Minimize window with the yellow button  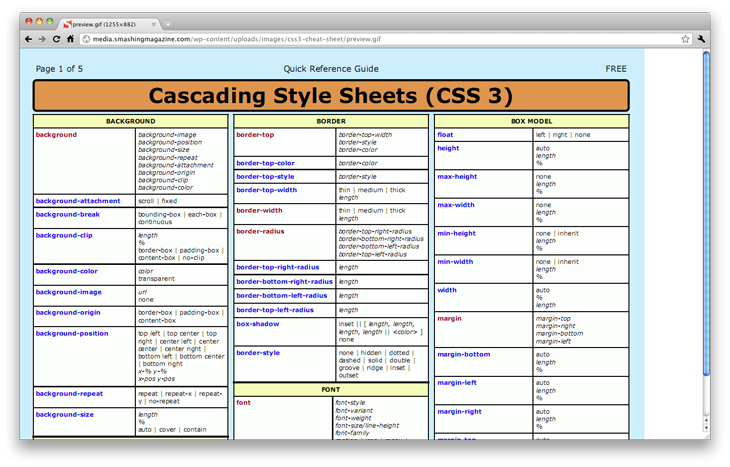40,21
